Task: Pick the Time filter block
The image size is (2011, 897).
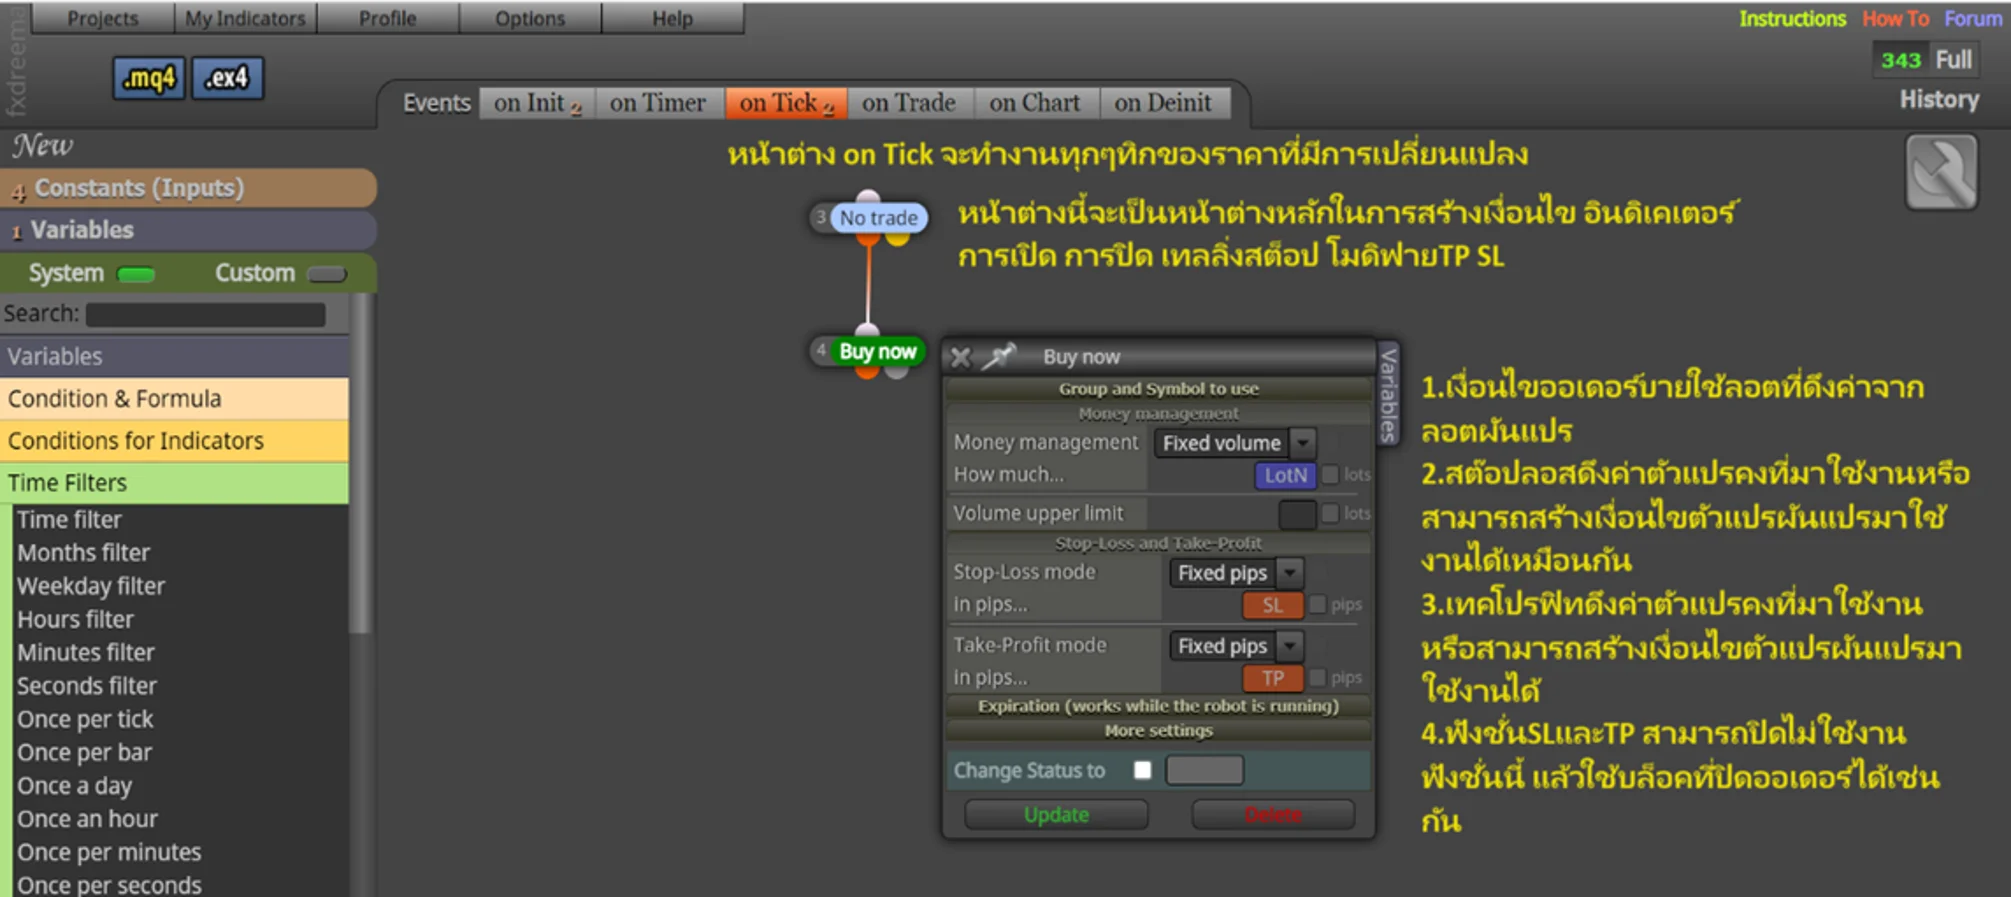Action: tap(69, 520)
